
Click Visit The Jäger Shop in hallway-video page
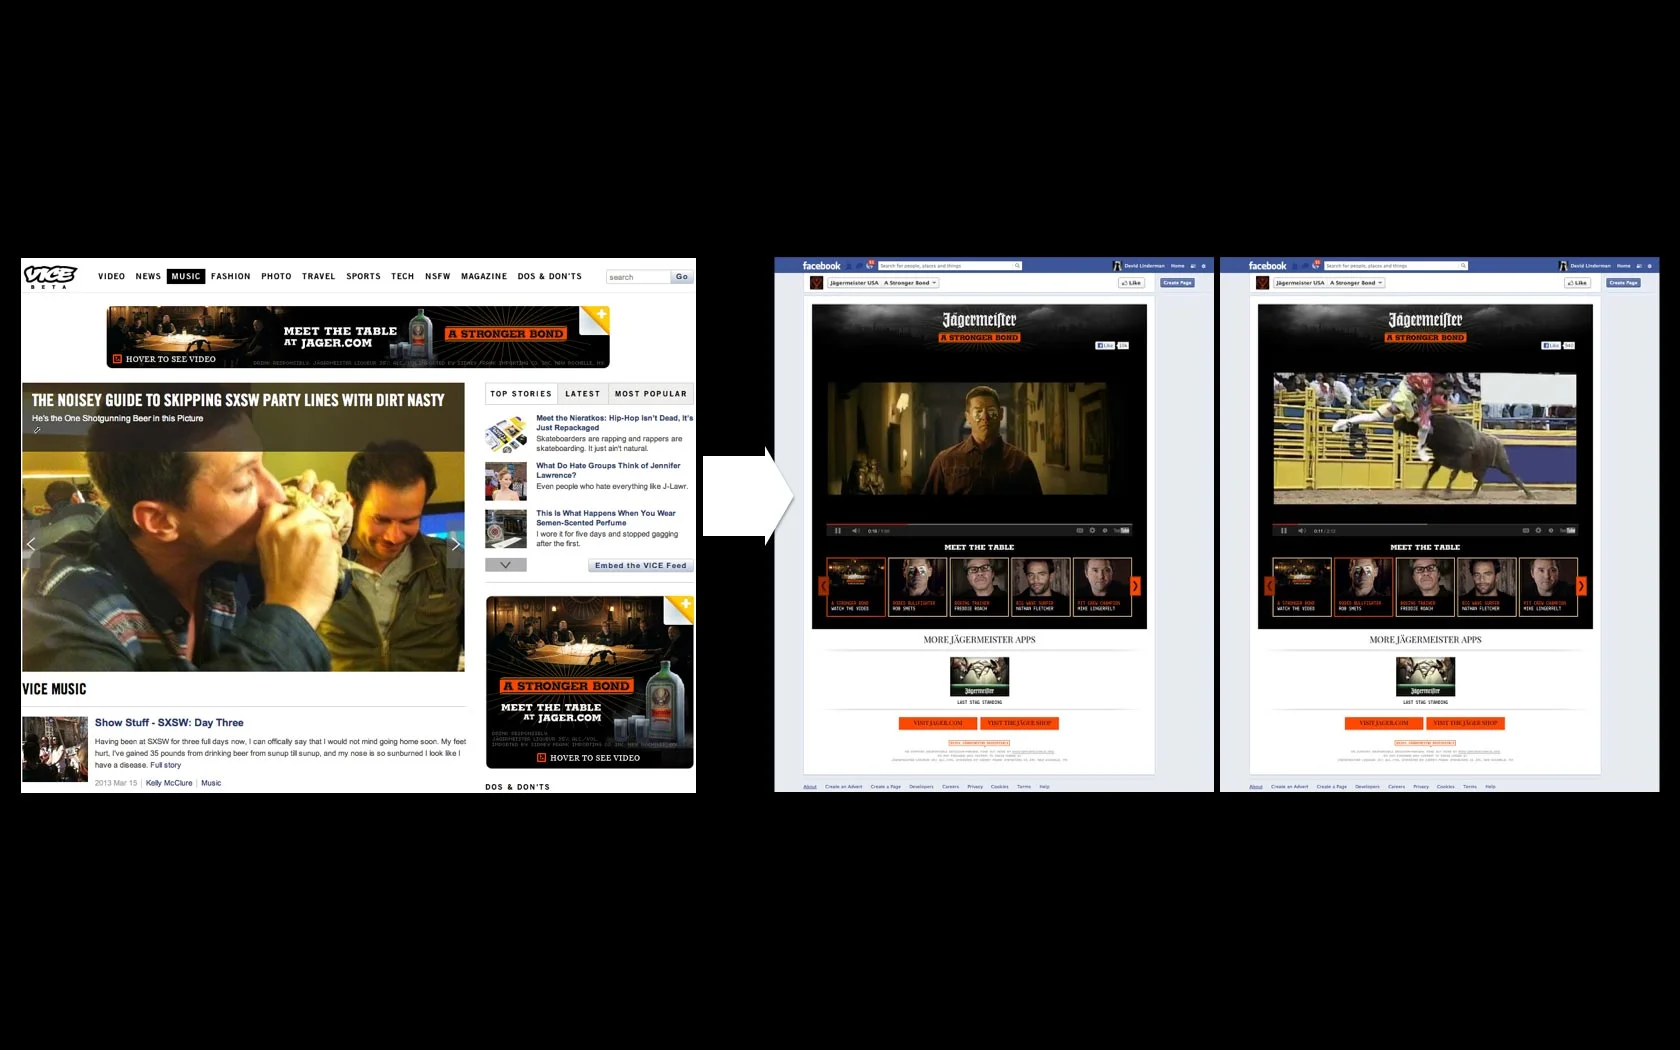click(x=1019, y=723)
